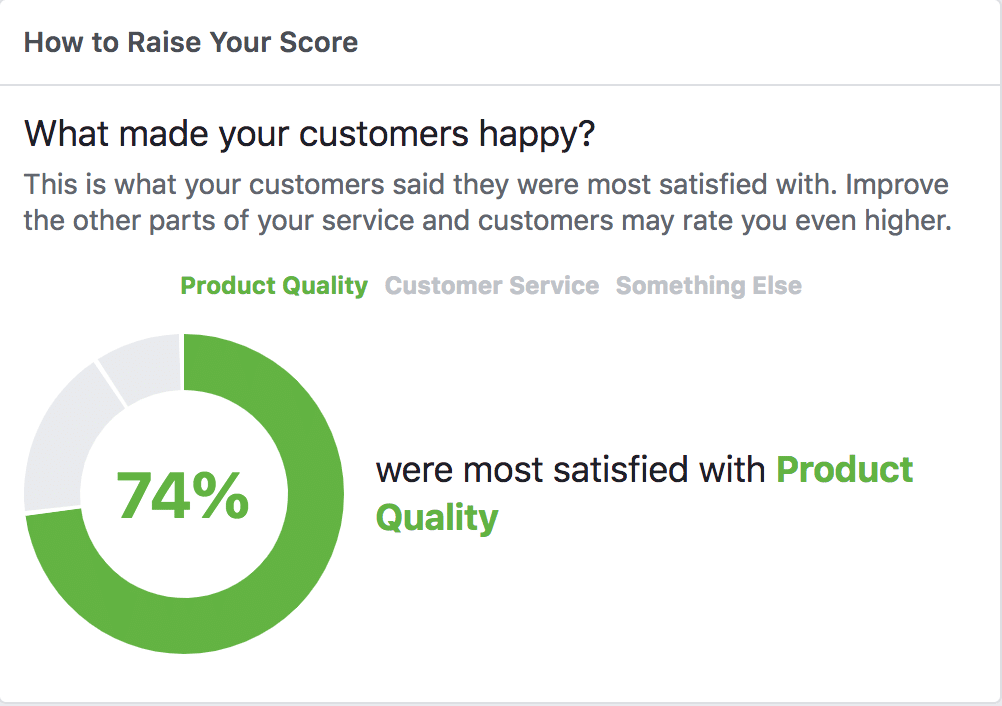Click the green Quality word below Product
Screen dimensions: 1002x706
436,518
